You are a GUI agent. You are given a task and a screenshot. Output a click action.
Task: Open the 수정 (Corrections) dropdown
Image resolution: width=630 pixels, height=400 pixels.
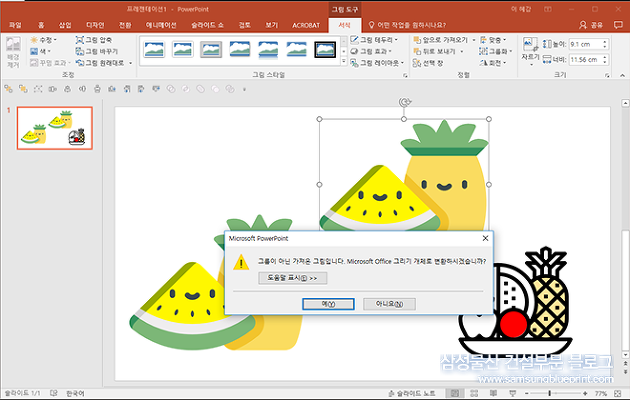(x=43, y=40)
